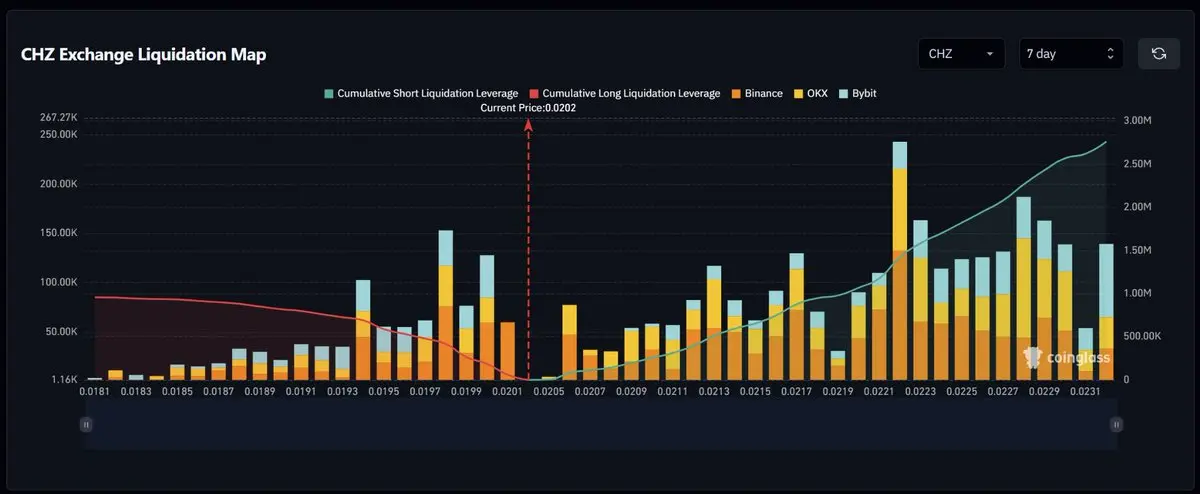Click the left range slider handle
This screenshot has width=1200, height=494.
pos(86,424)
